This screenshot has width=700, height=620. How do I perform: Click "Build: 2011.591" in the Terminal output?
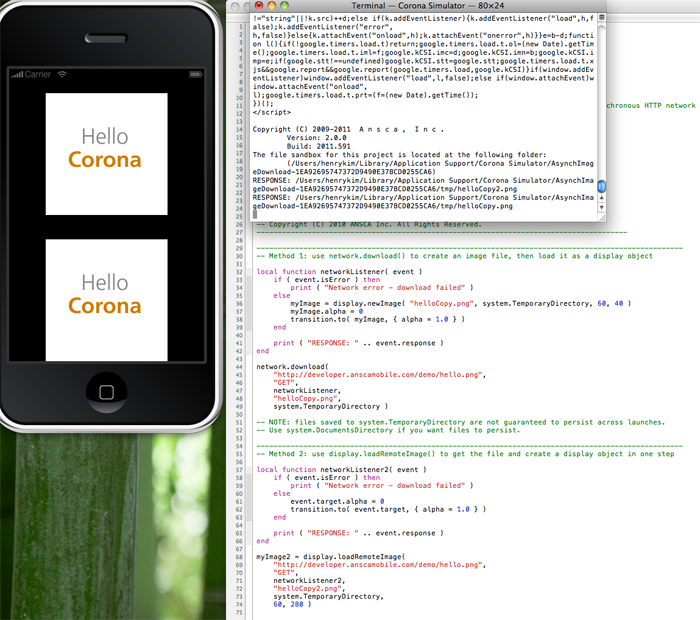pyautogui.click(x=318, y=146)
